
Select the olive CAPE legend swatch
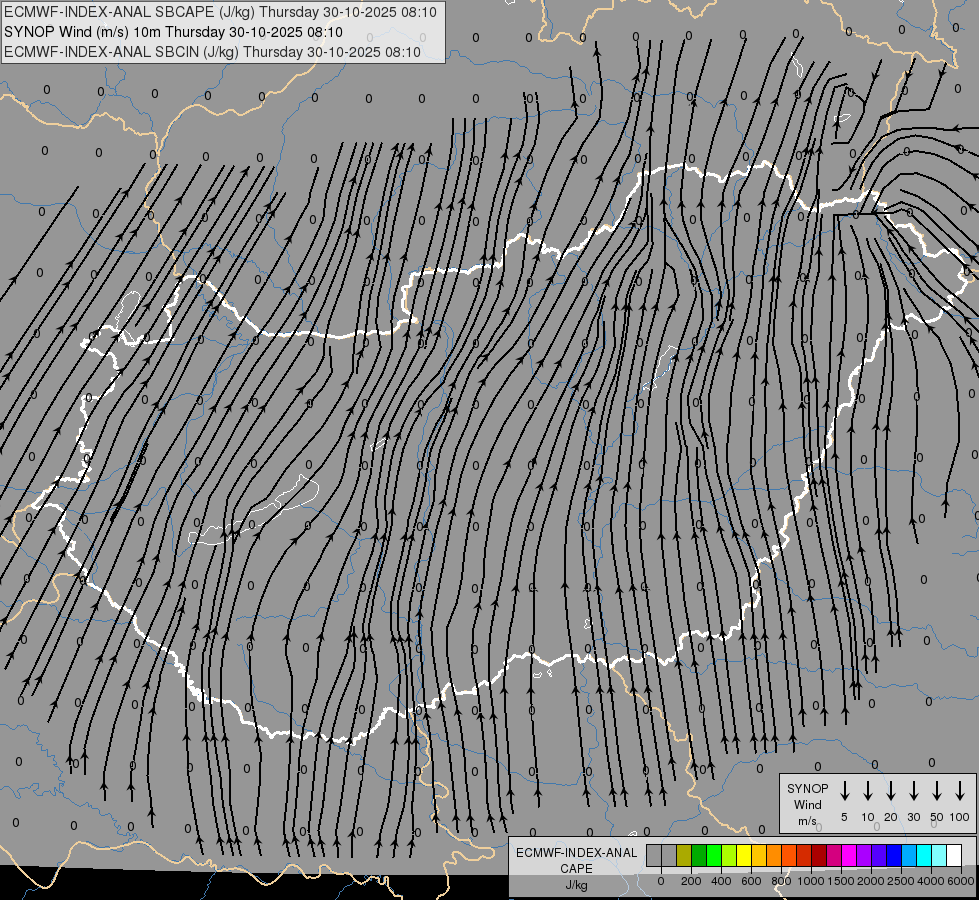click(x=684, y=855)
